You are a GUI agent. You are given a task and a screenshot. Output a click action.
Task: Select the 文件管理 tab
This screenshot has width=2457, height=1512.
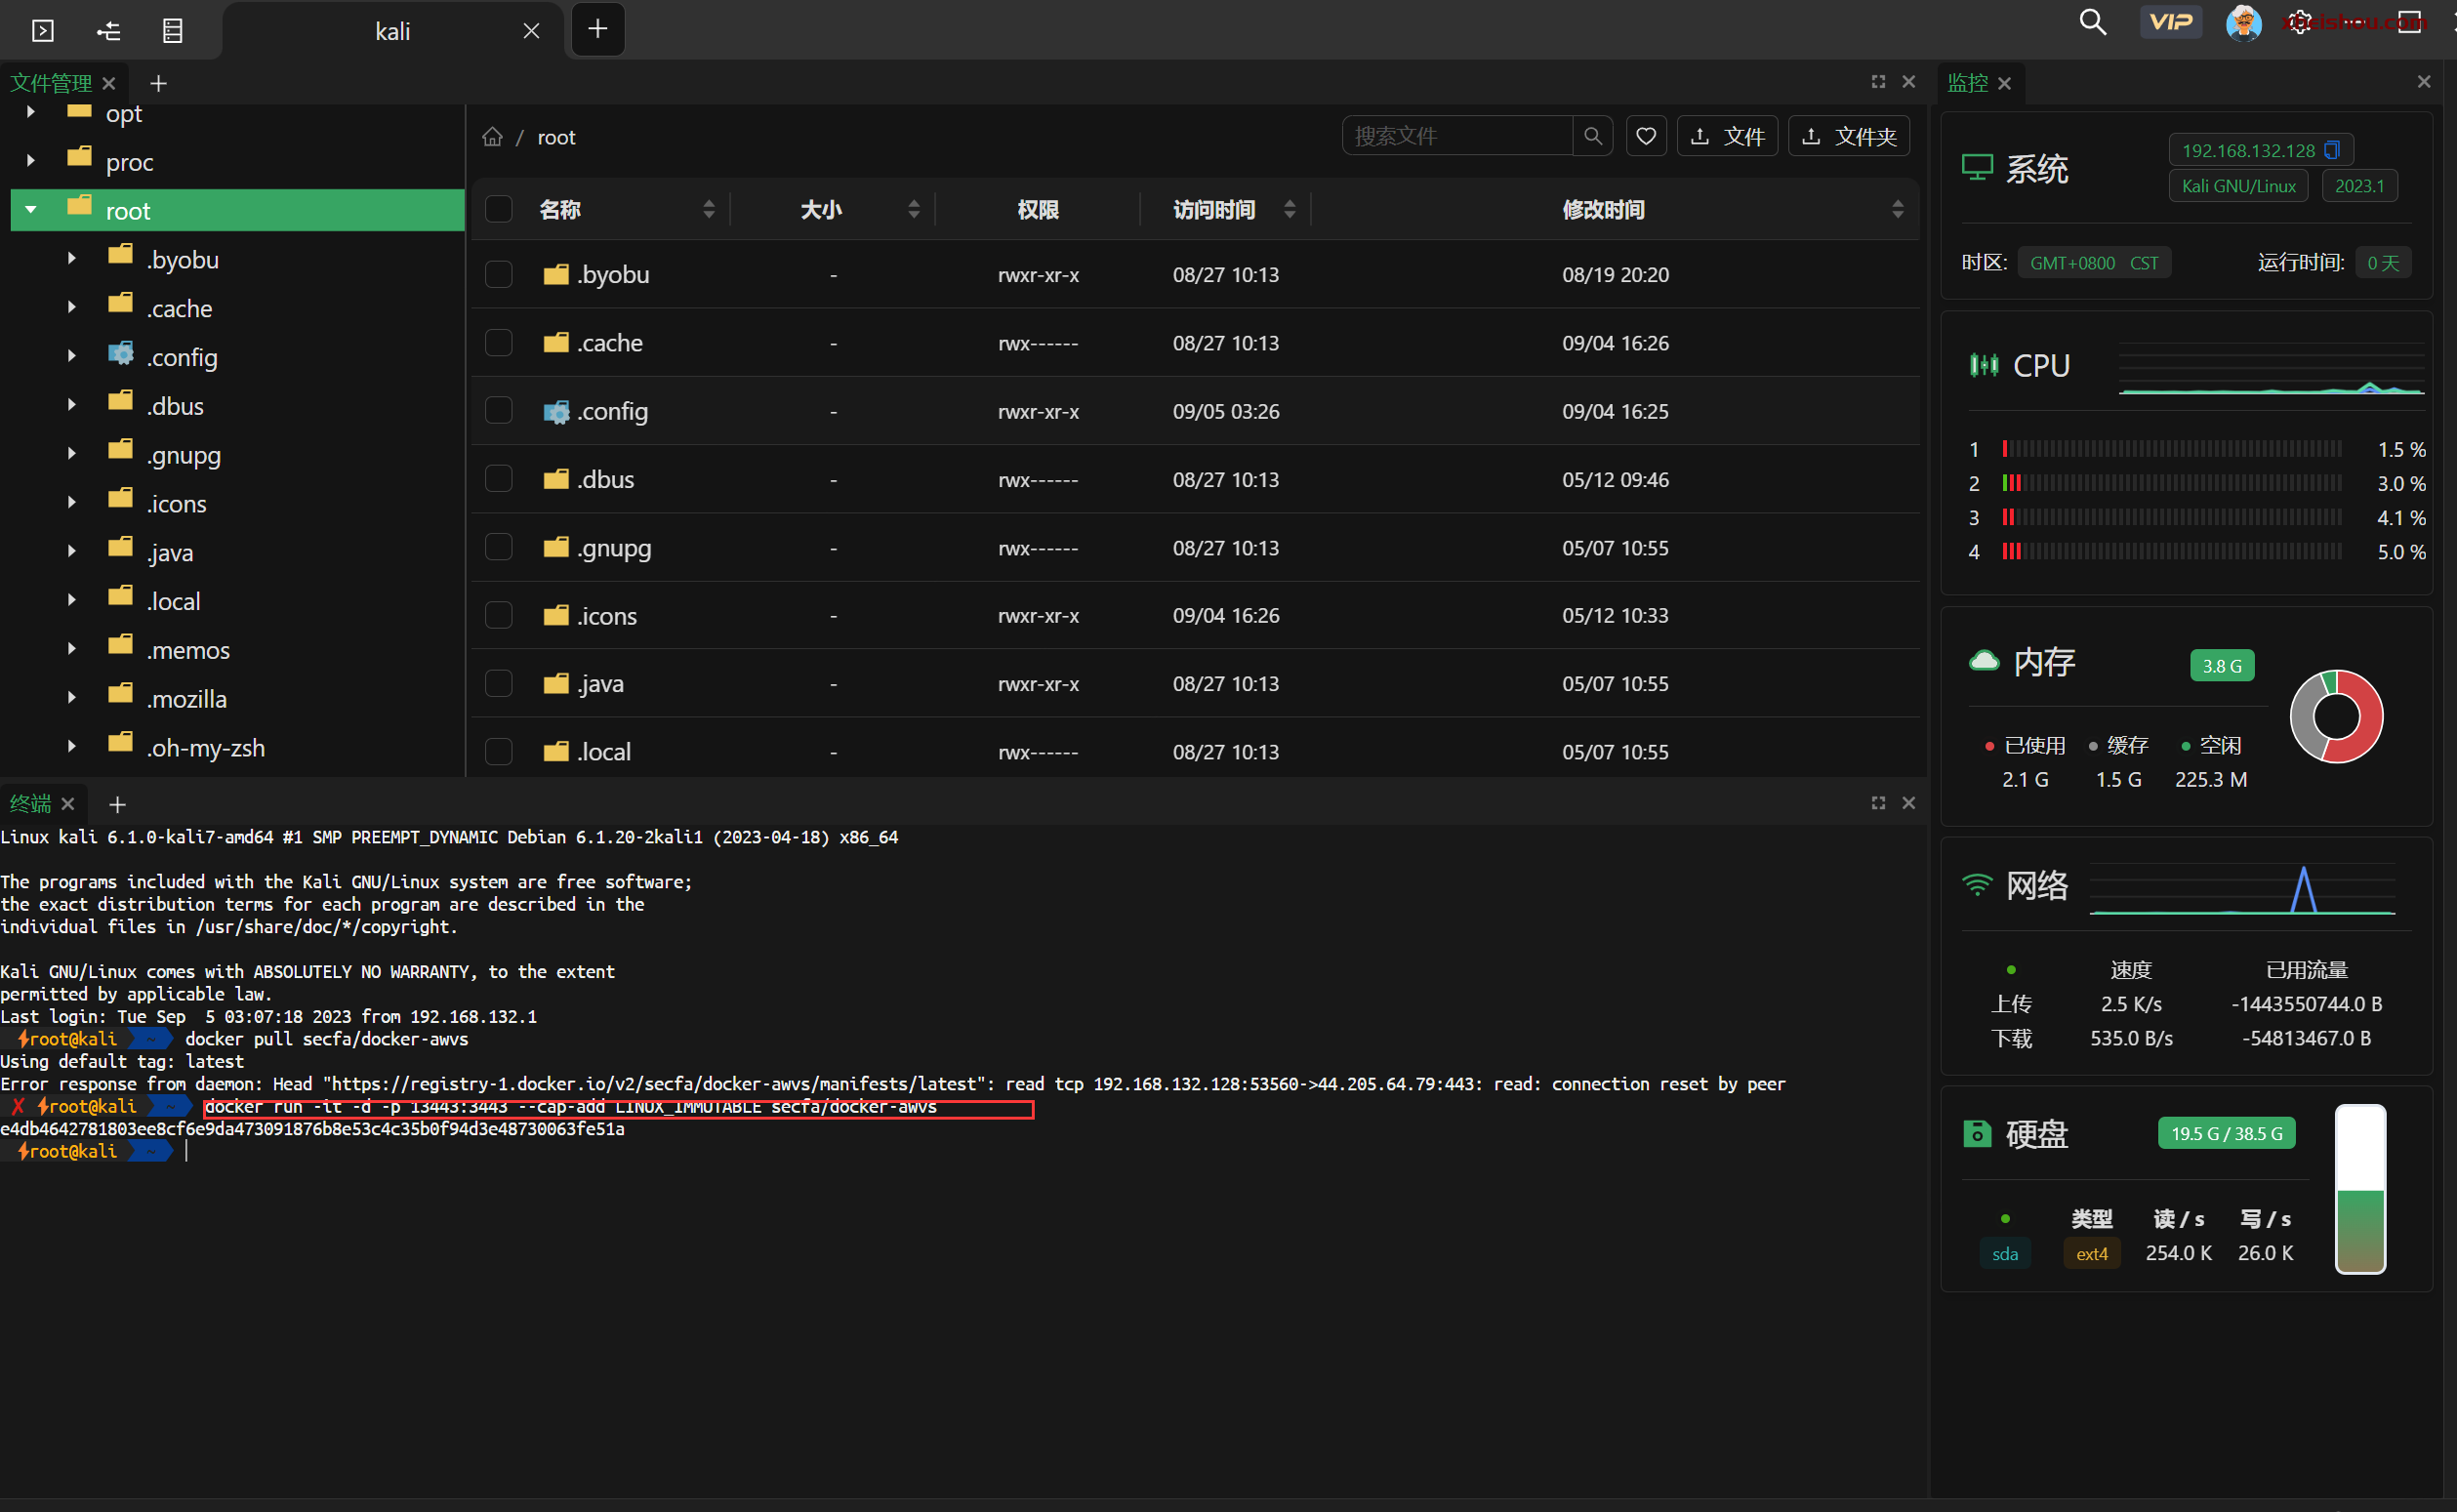point(51,83)
